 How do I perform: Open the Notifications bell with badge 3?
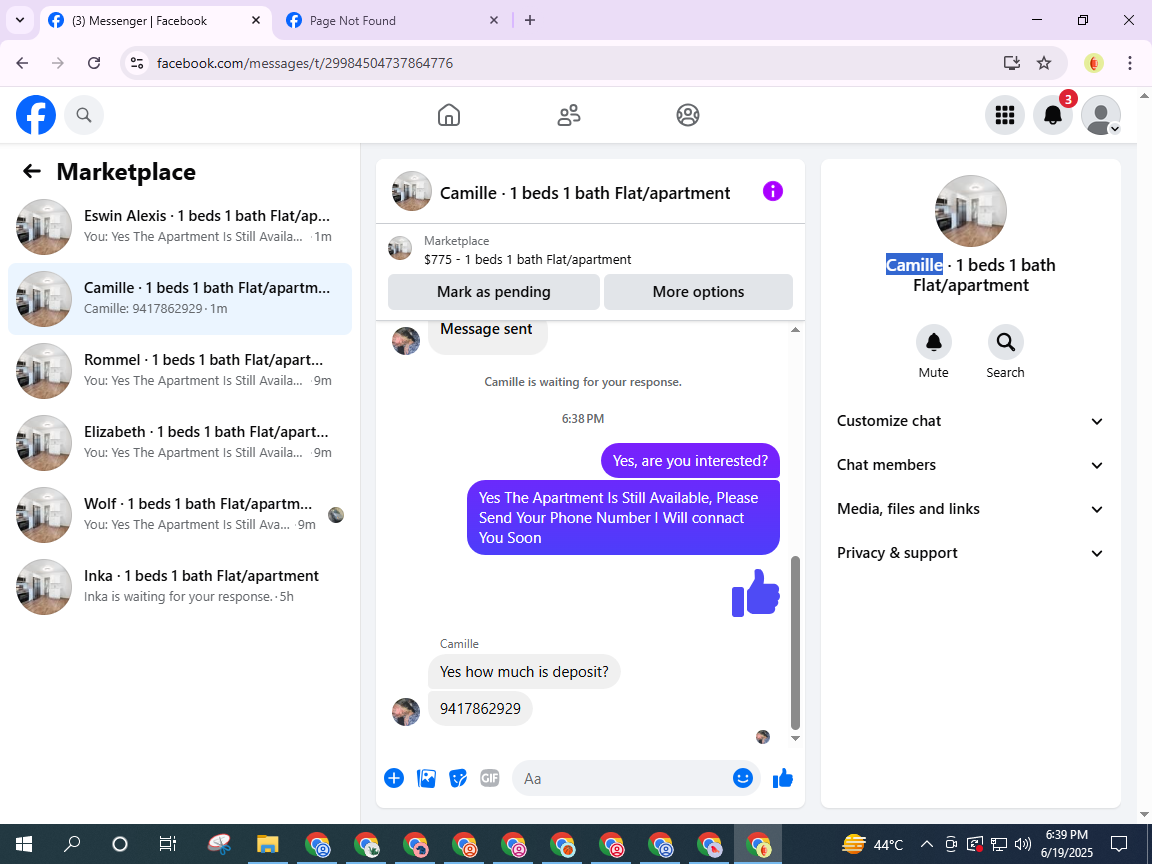tap(1053, 115)
